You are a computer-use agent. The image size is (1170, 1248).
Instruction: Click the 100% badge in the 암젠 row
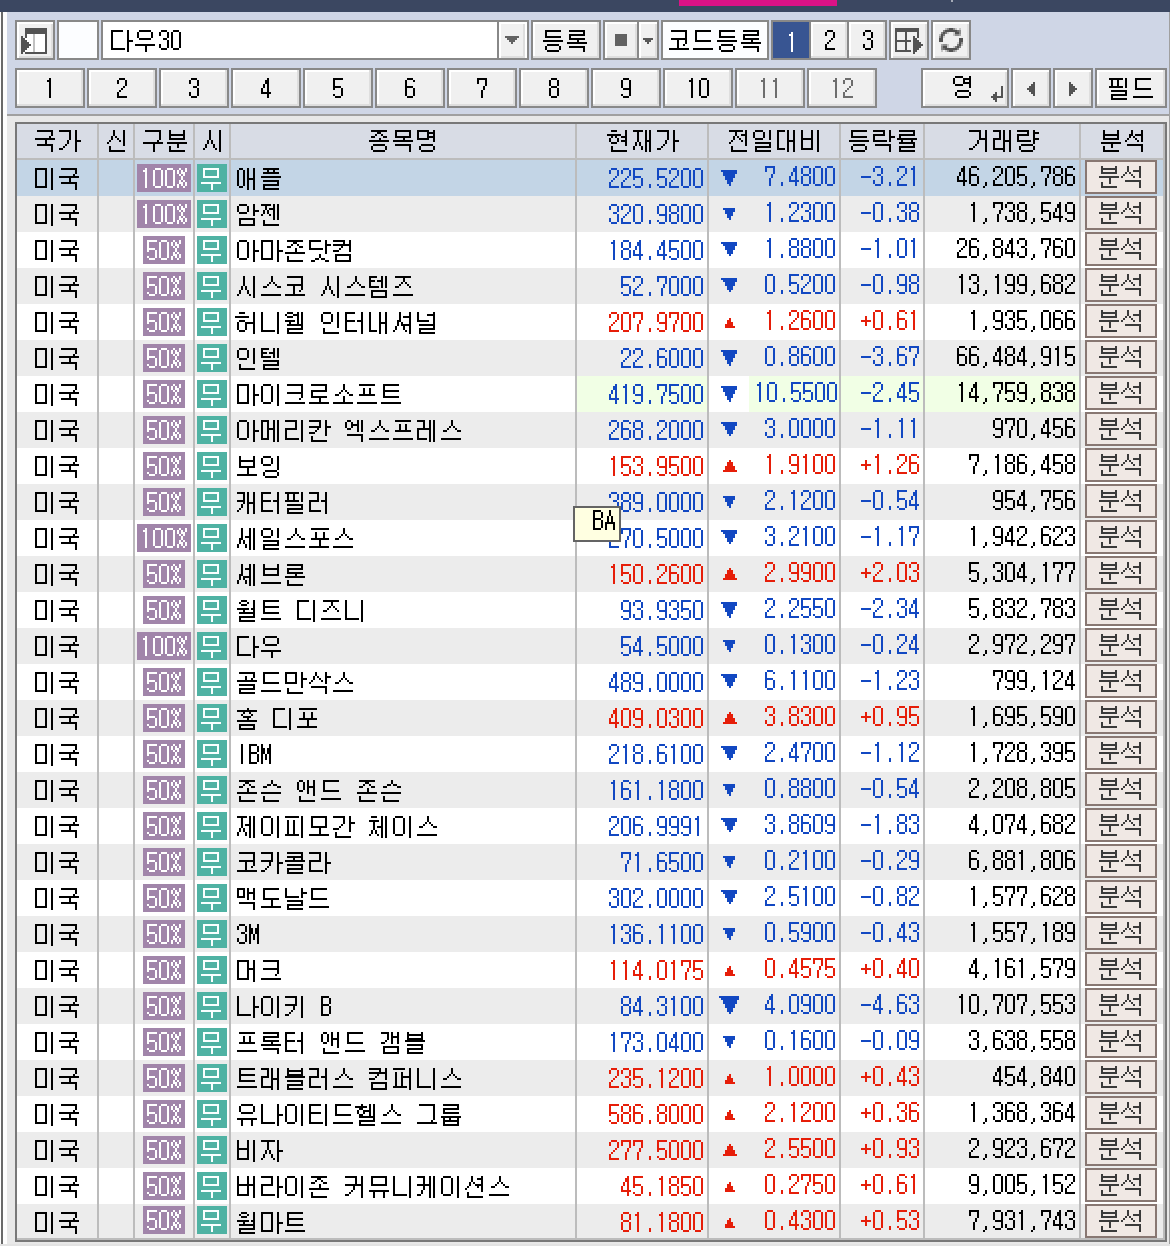(x=163, y=214)
